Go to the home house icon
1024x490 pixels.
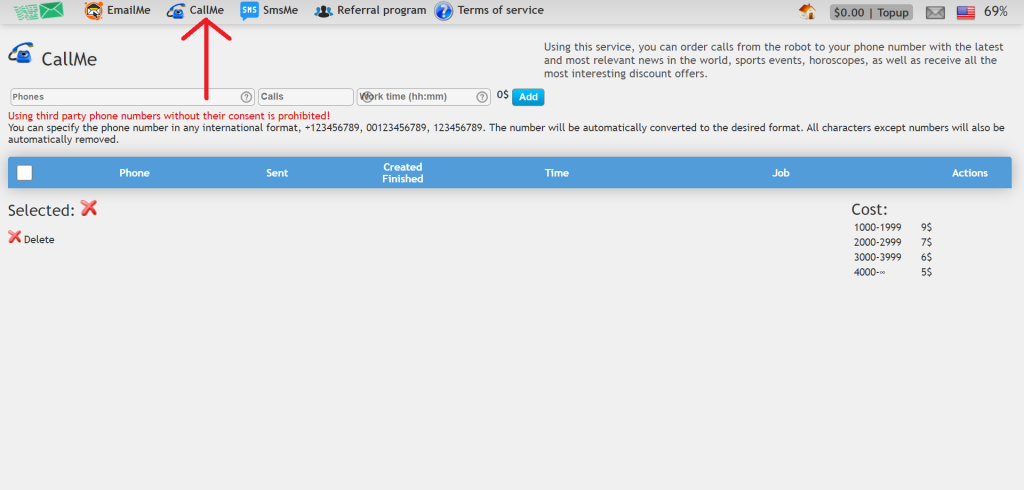(808, 11)
